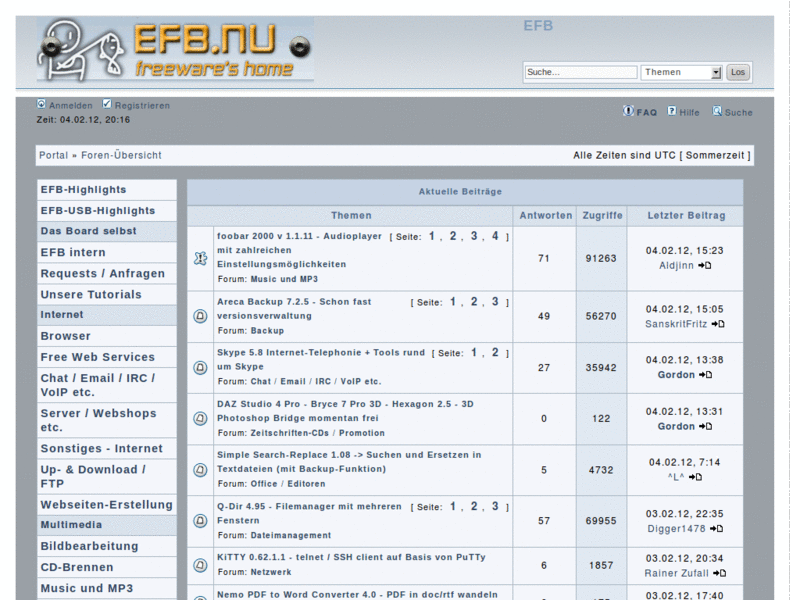
Task: Click the topic icon beside Skype 5.8
Action: pos(201,367)
